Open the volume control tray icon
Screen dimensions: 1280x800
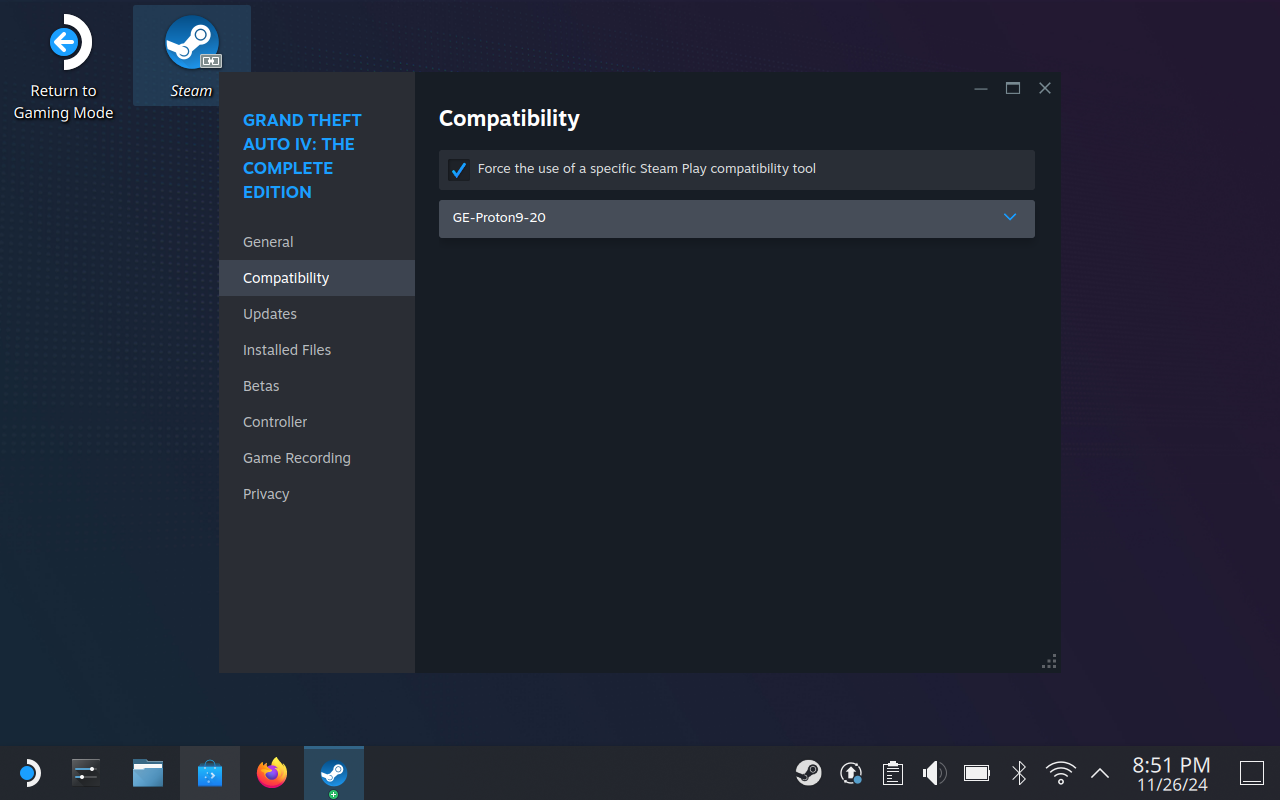coord(934,773)
